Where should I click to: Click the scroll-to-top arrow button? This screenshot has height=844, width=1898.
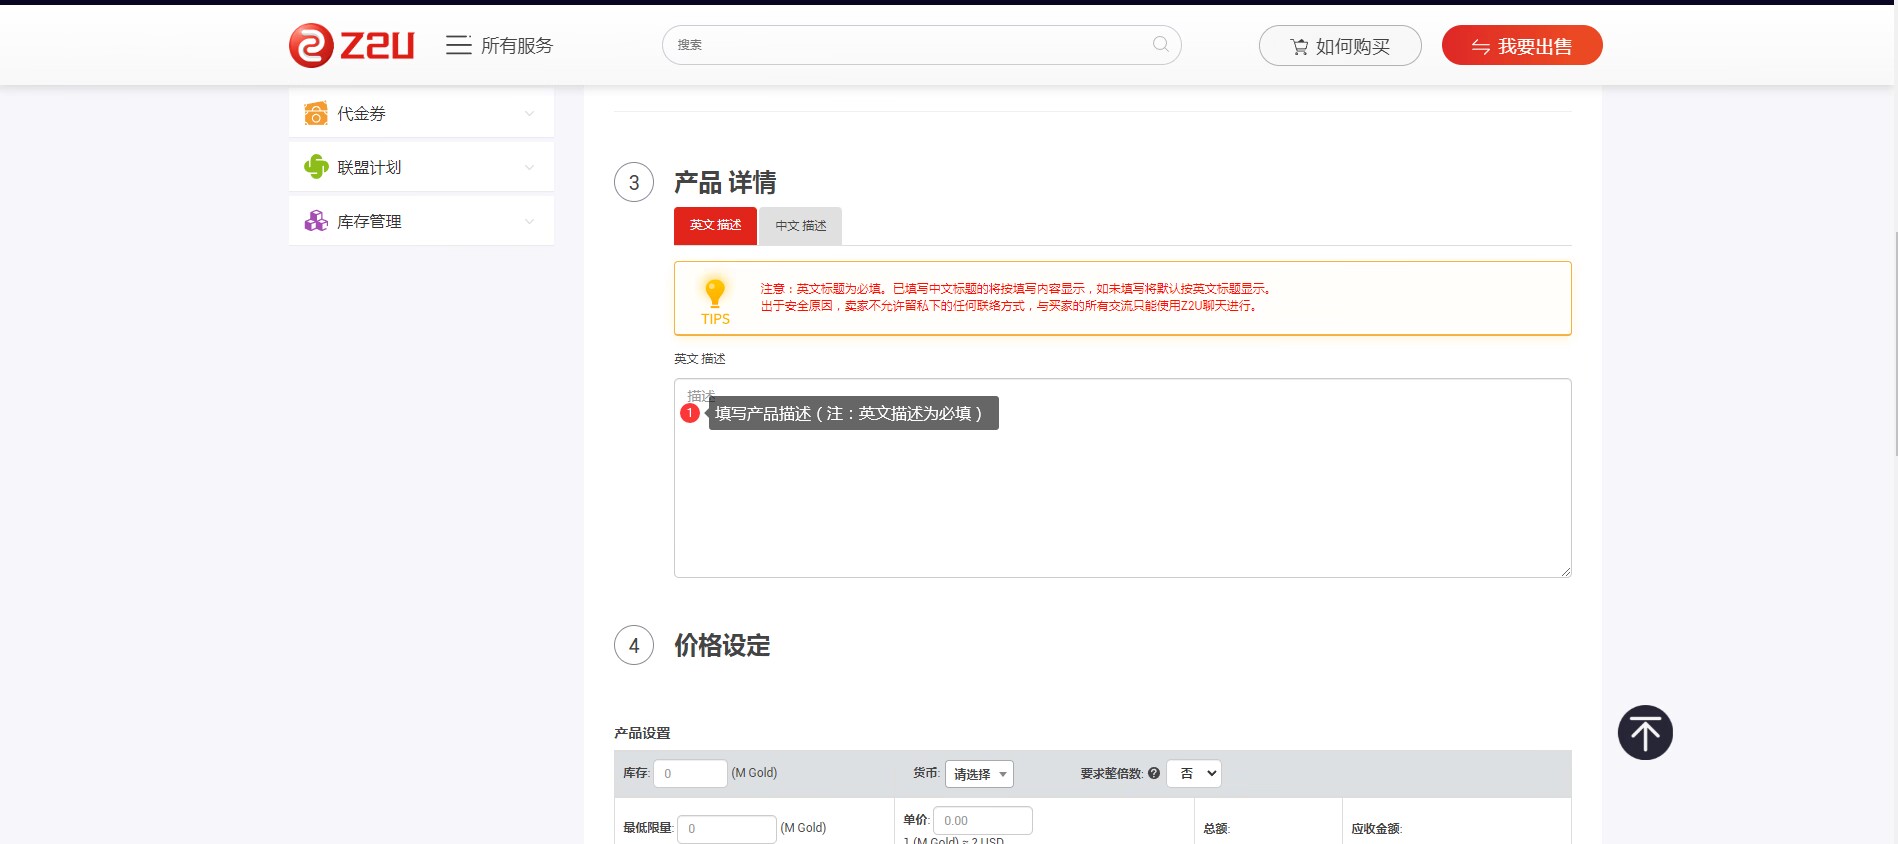tap(1644, 733)
